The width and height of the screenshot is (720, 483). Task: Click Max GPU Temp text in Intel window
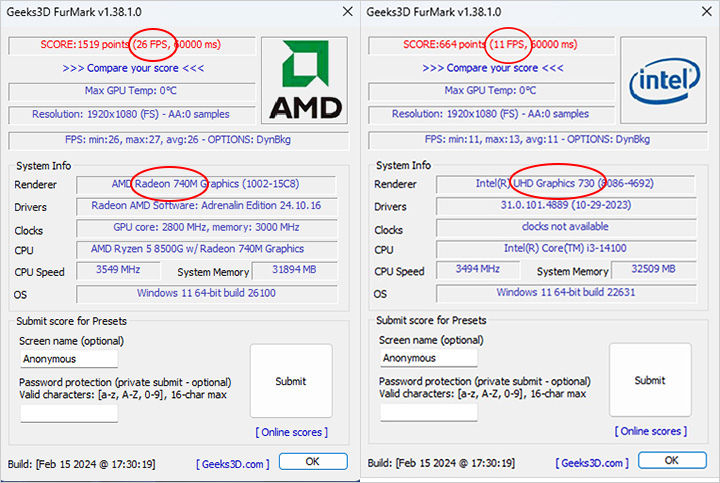[x=490, y=91]
